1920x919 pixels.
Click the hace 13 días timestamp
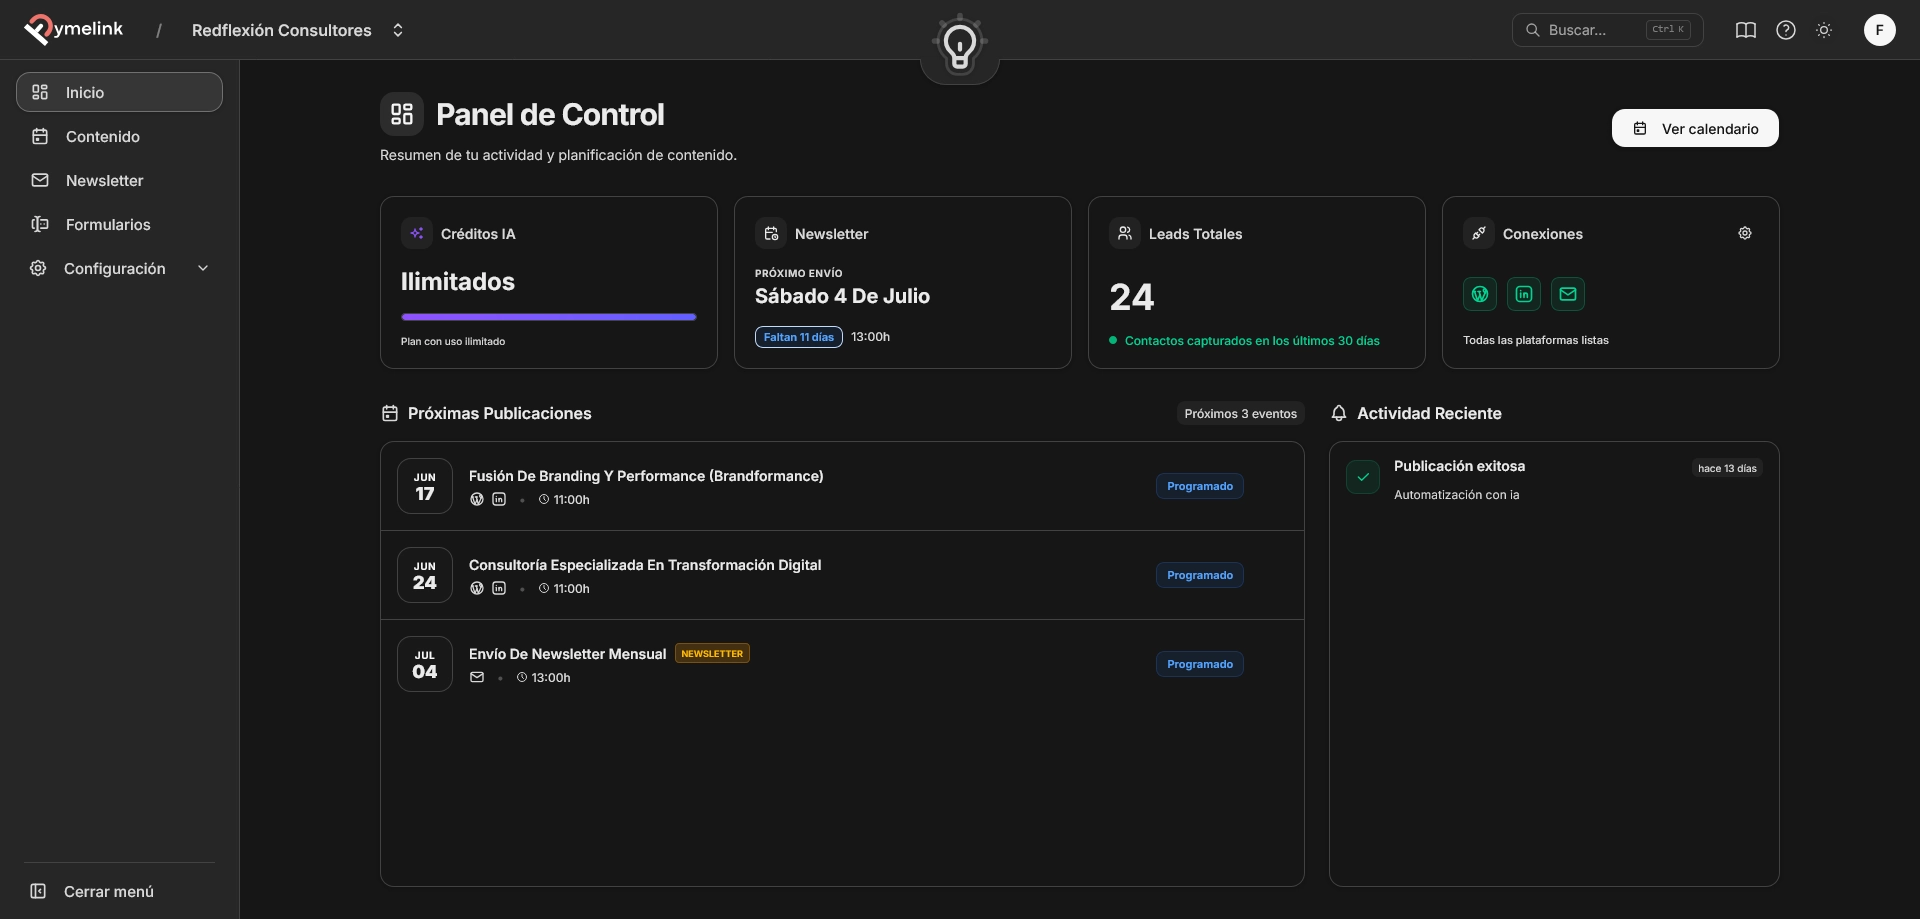point(1727,468)
